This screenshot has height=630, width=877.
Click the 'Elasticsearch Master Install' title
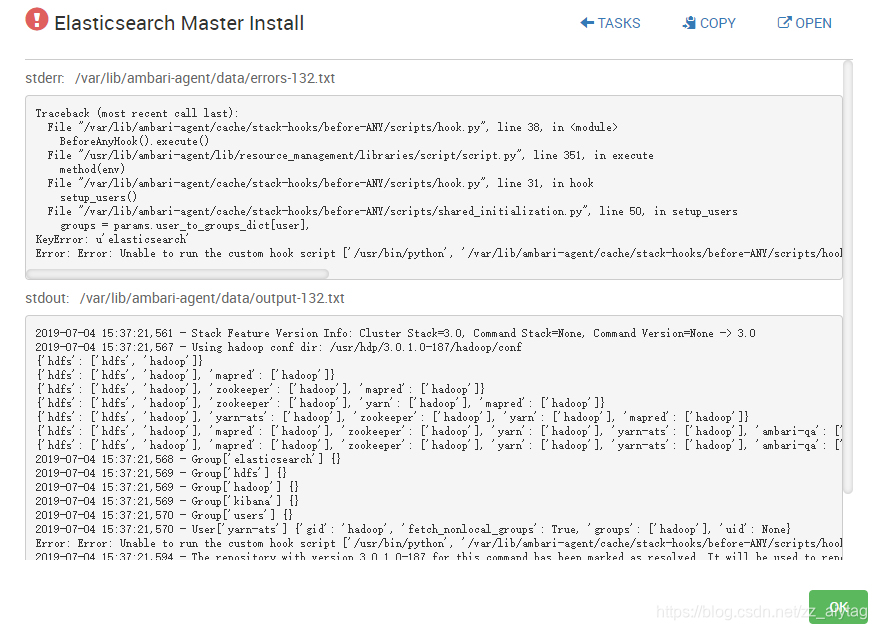179,23
